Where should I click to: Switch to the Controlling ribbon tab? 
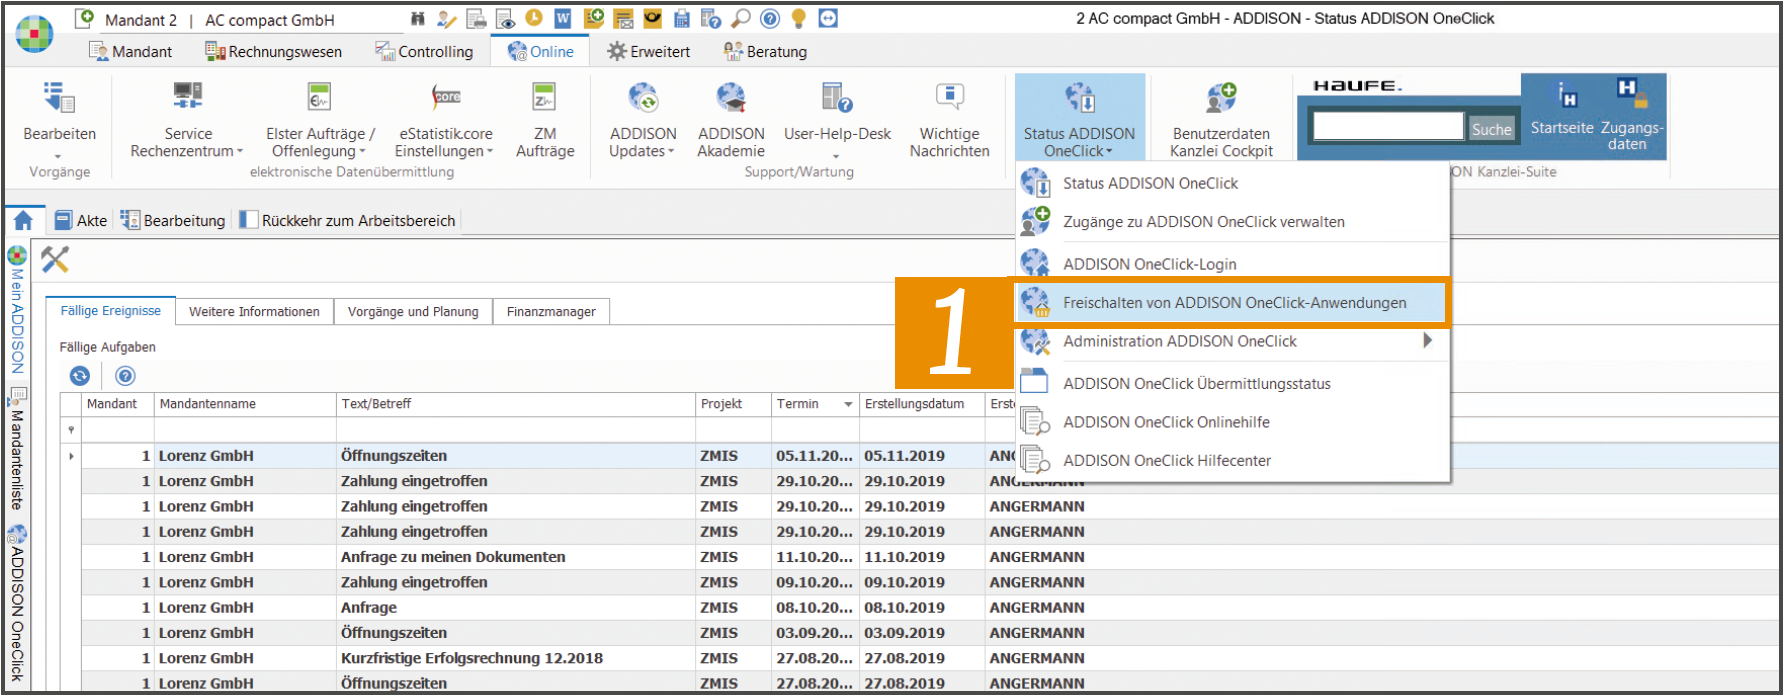(x=423, y=51)
